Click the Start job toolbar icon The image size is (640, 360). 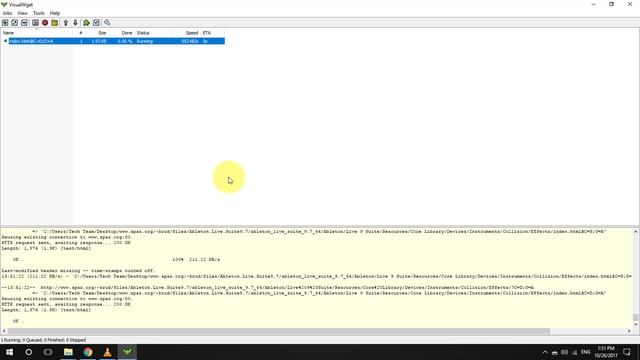click(36, 22)
